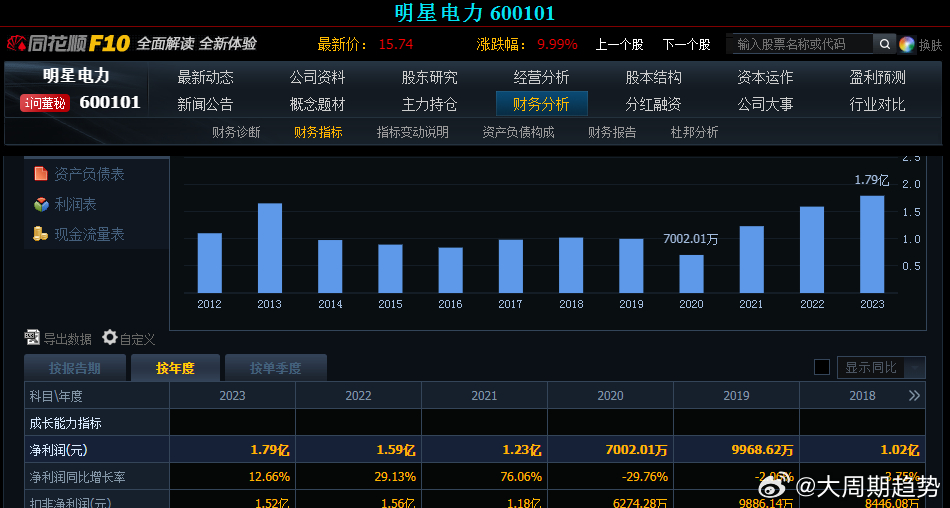Click the 2018 column header
The image size is (950, 508).
pyautogui.click(x=862, y=396)
